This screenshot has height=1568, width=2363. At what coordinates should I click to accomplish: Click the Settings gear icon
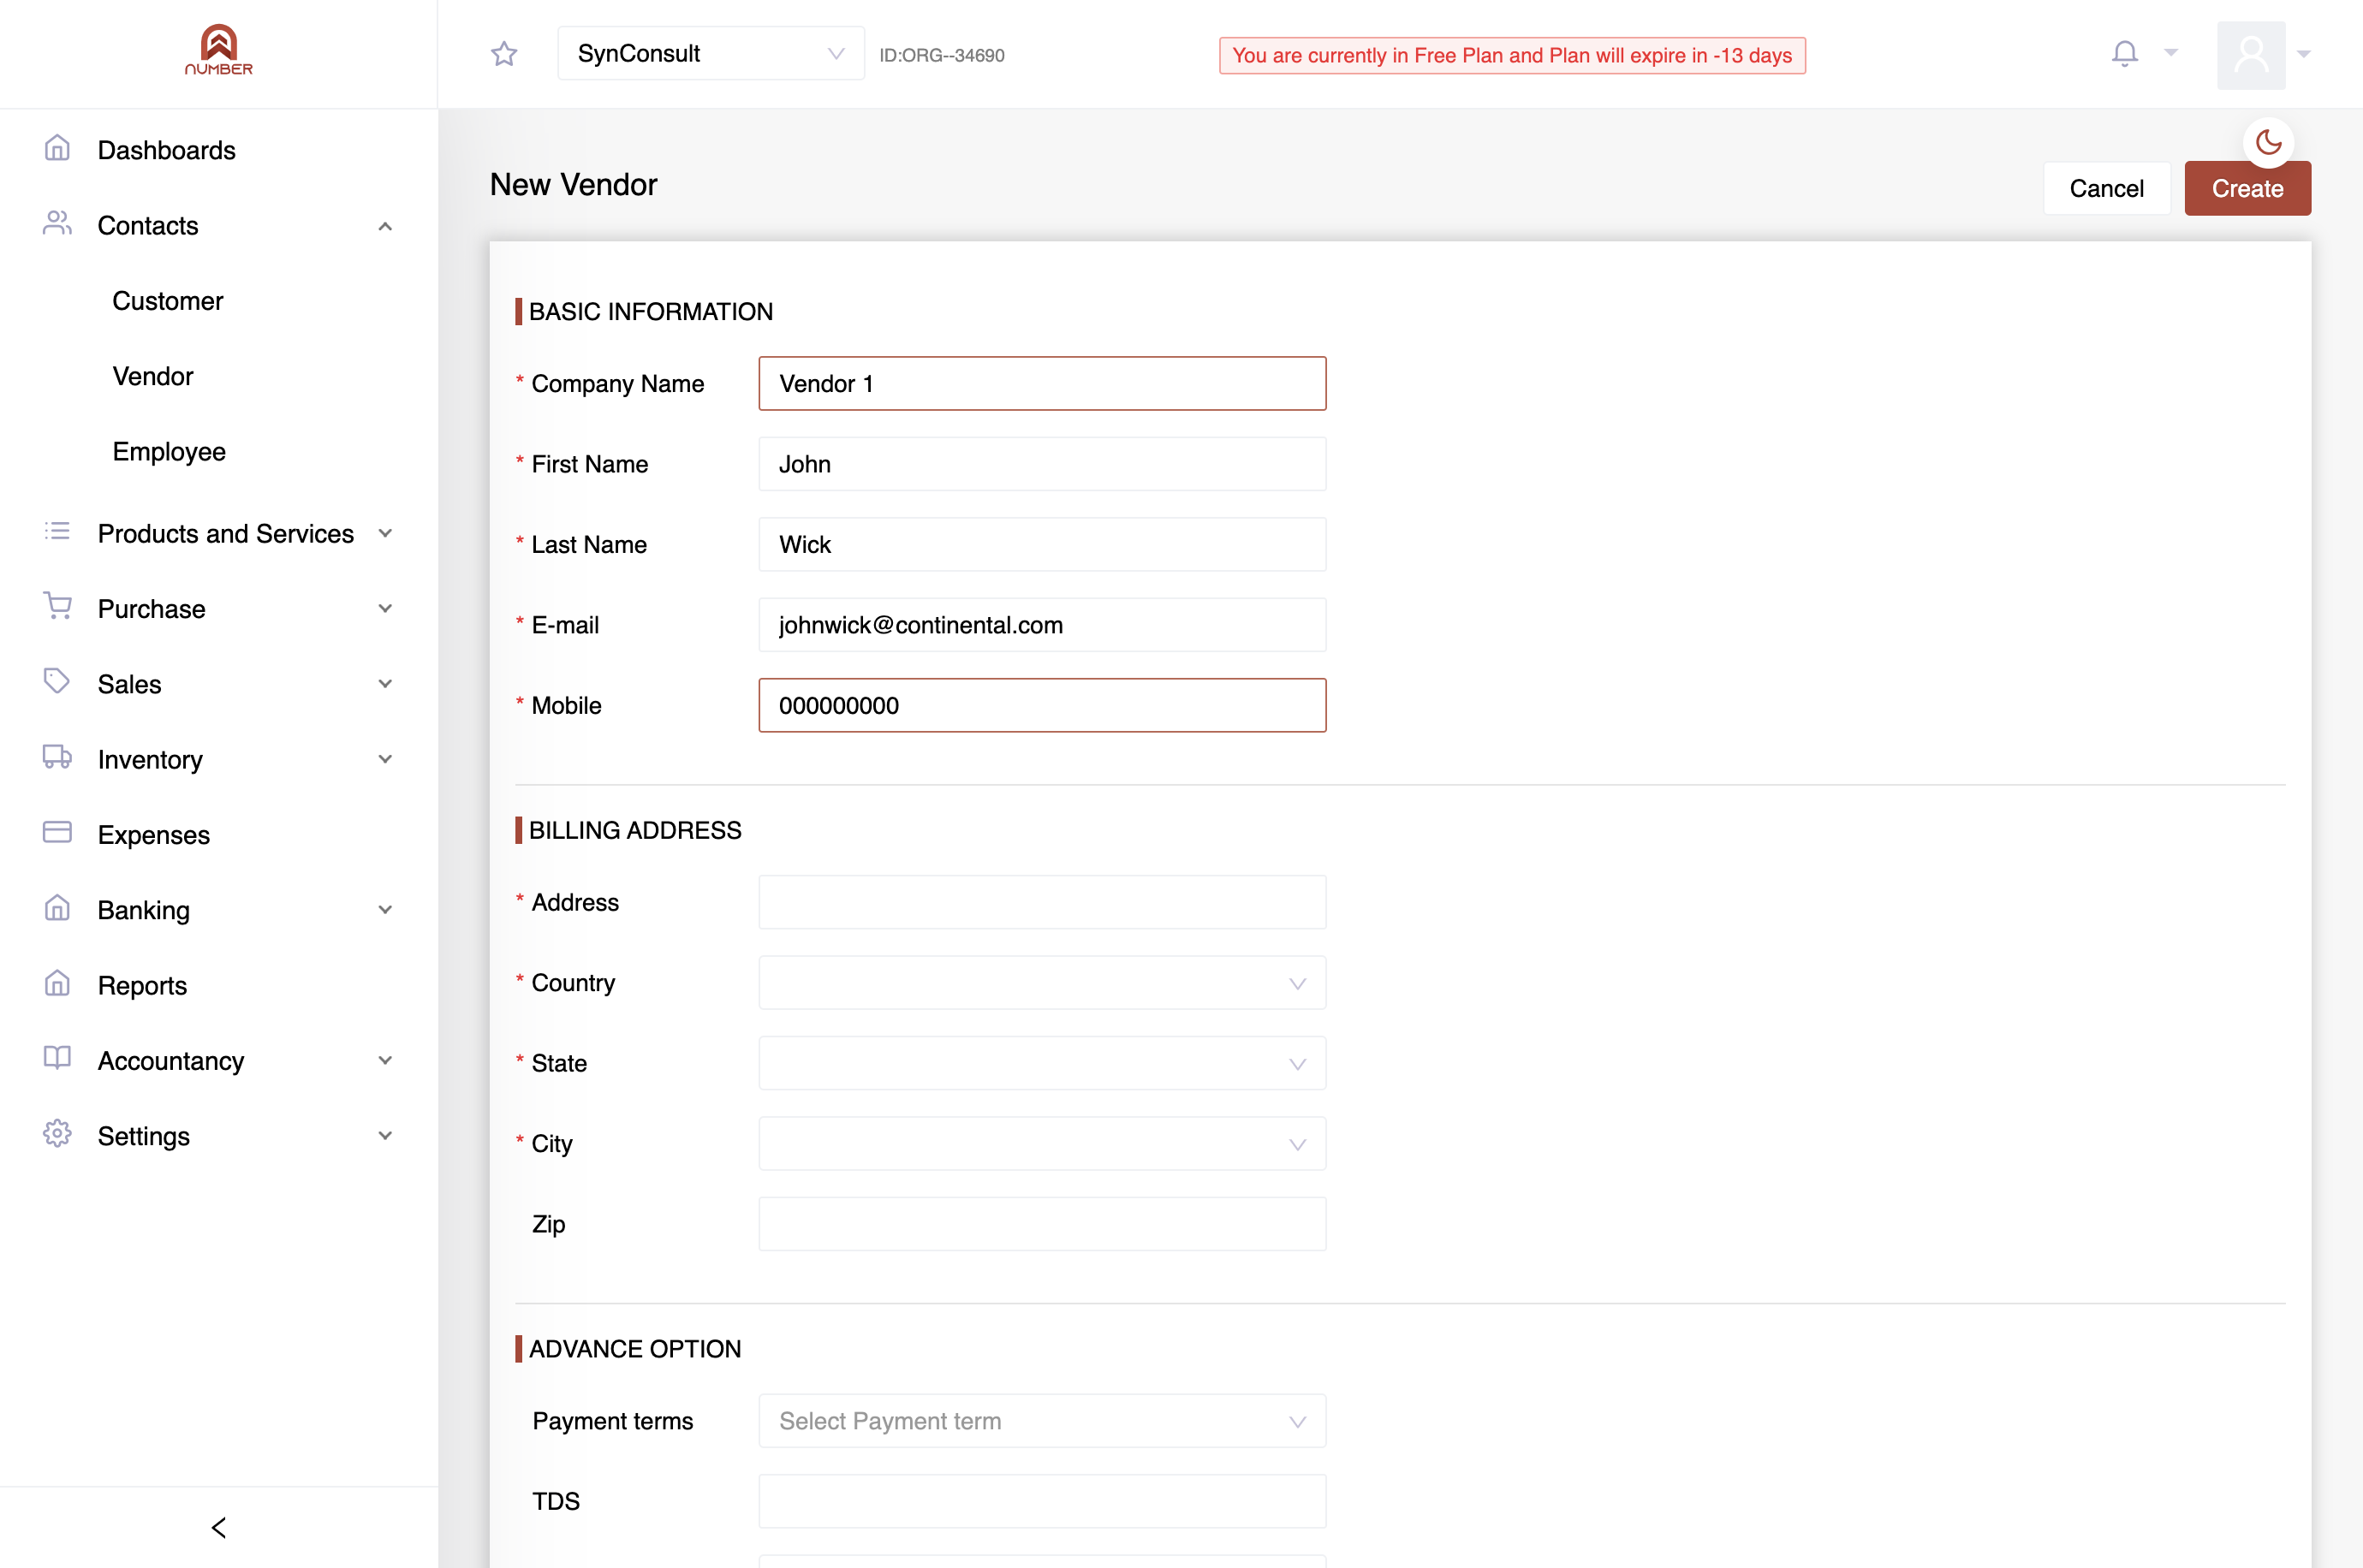click(x=57, y=1133)
